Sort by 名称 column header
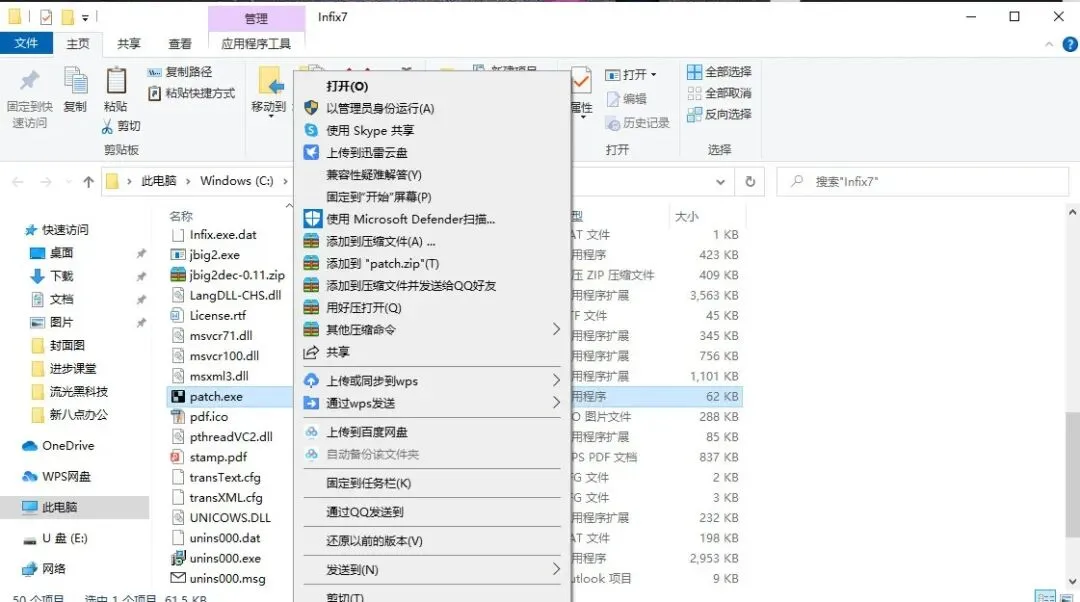Viewport: 1080px width, 602px height. [181, 216]
